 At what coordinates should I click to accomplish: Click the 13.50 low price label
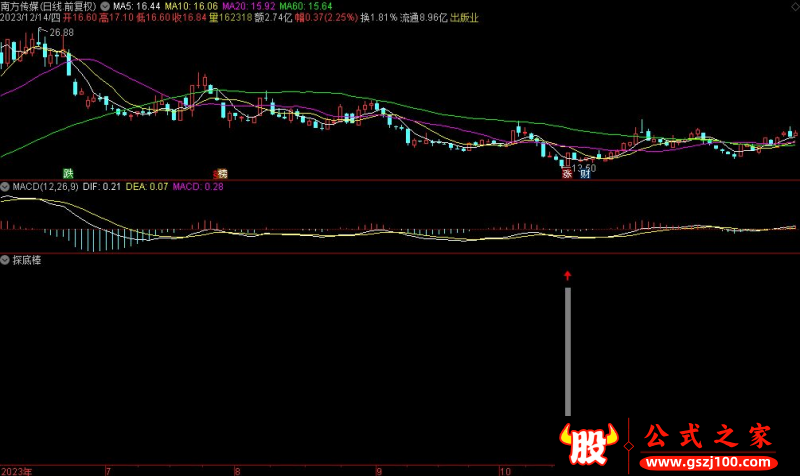584,167
